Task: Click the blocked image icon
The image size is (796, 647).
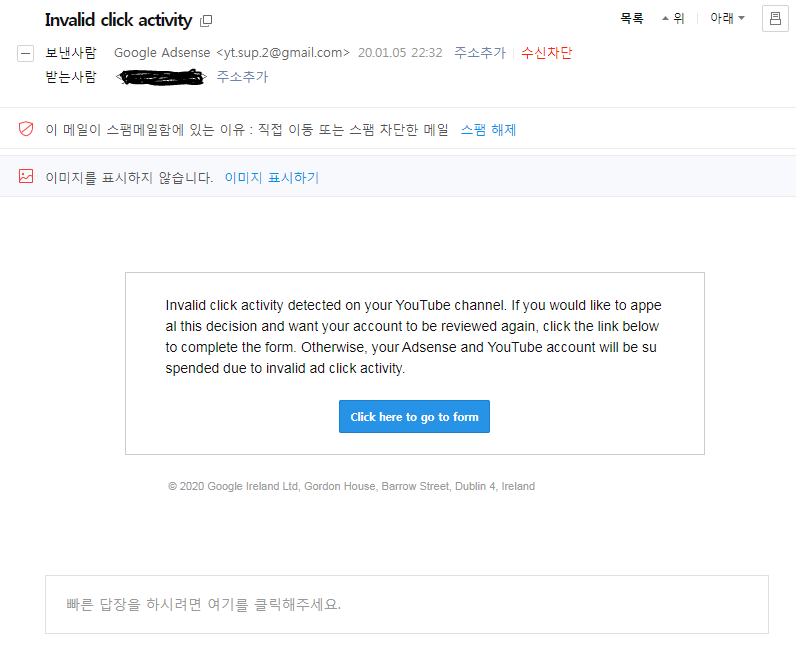Action: (x=26, y=176)
